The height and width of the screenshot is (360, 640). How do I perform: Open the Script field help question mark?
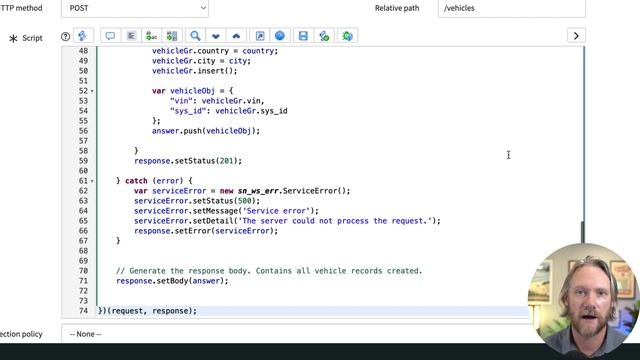click(x=65, y=37)
